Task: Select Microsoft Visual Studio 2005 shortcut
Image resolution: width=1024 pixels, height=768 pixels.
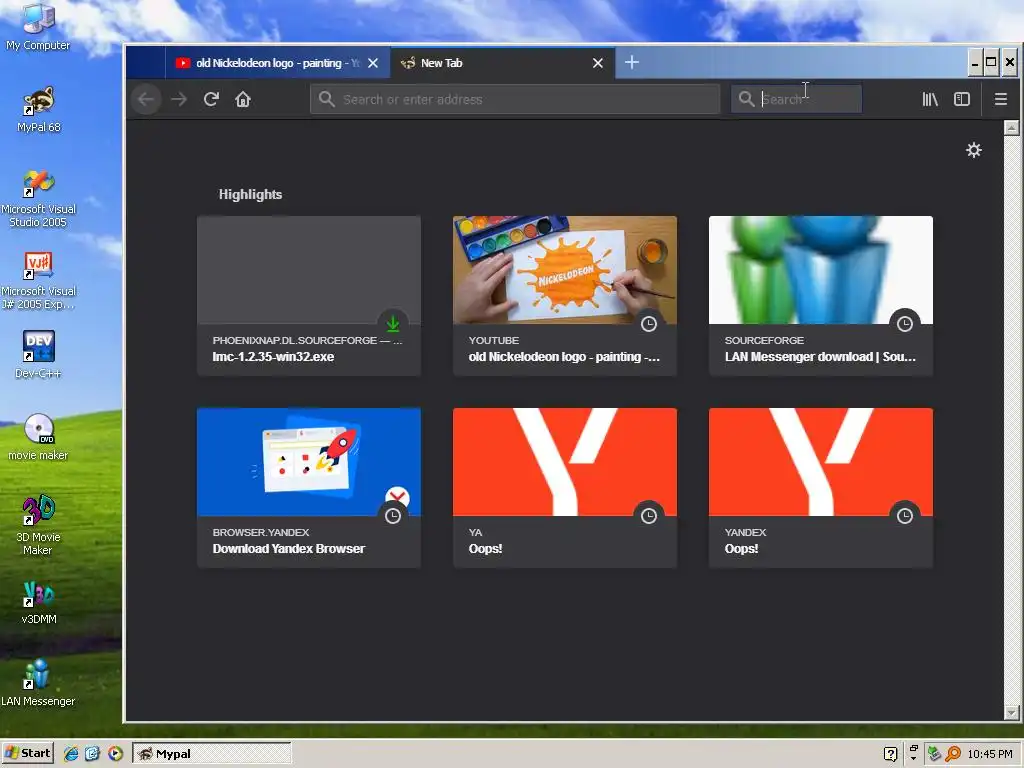Action: point(39,199)
